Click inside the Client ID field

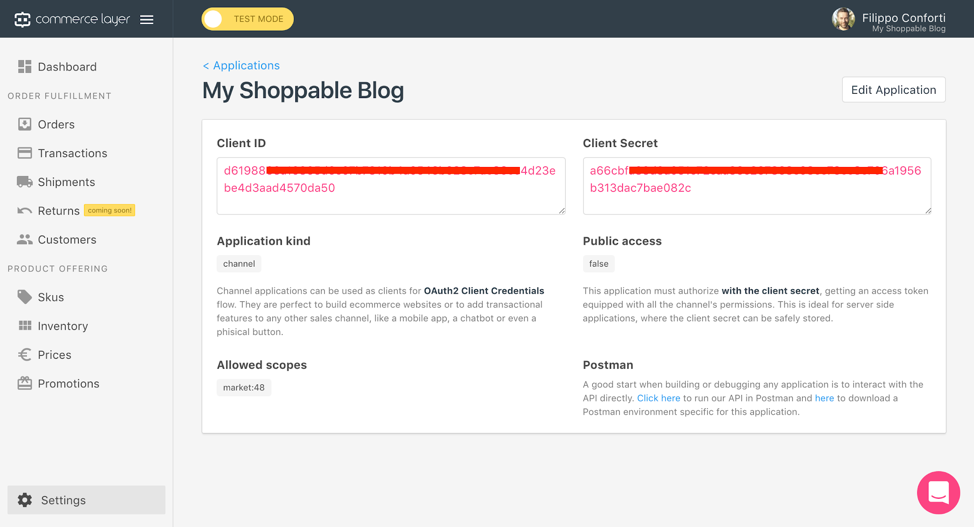(x=391, y=186)
